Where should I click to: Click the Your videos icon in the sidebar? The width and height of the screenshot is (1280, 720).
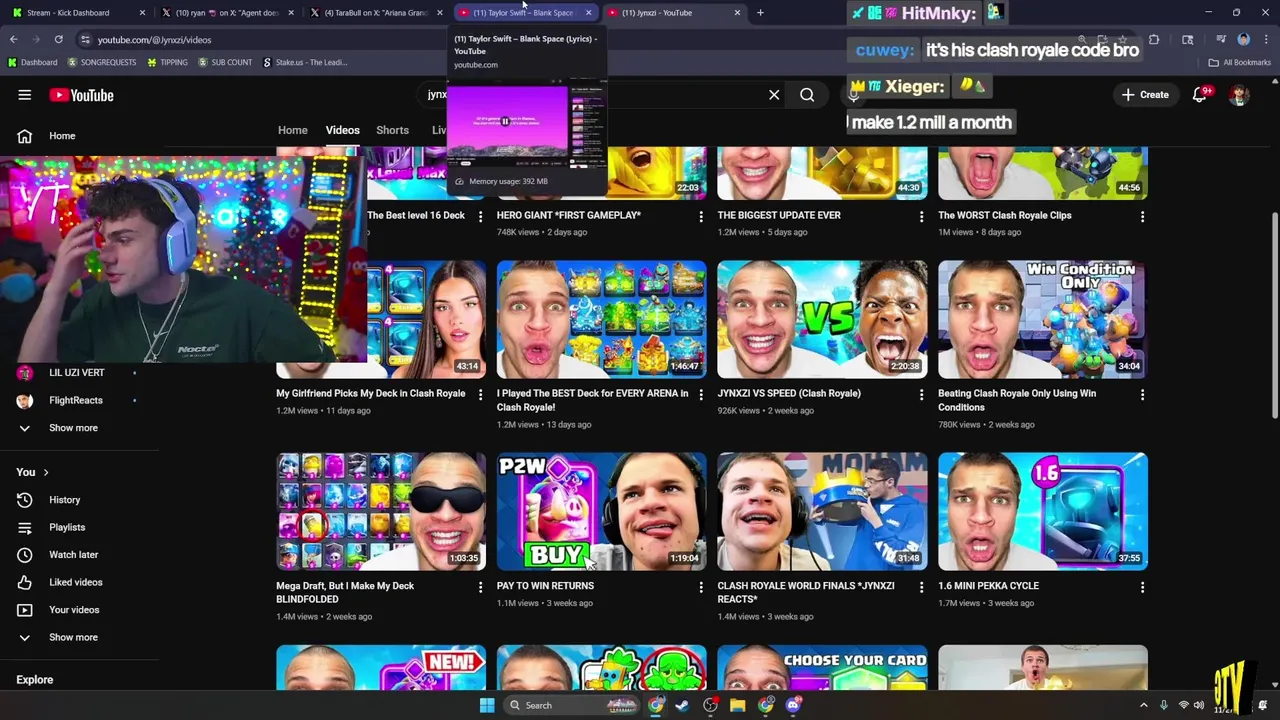click(x=25, y=610)
